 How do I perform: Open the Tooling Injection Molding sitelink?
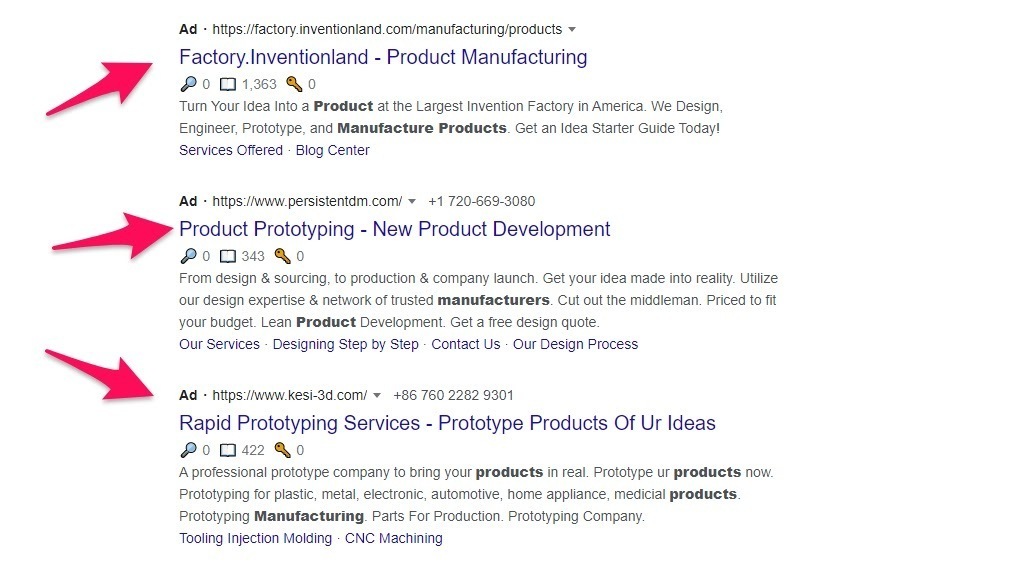tap(255, 538)
